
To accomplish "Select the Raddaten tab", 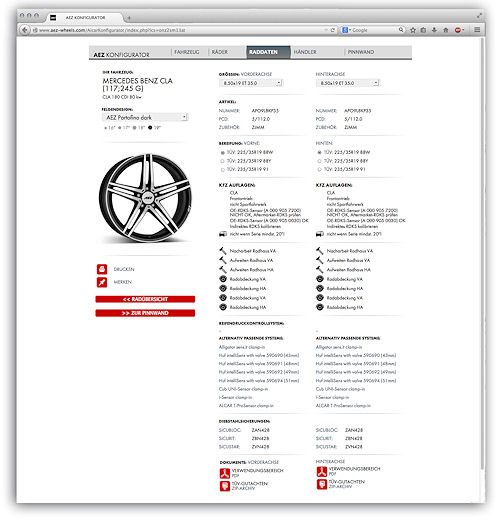I will click(268, 52).
